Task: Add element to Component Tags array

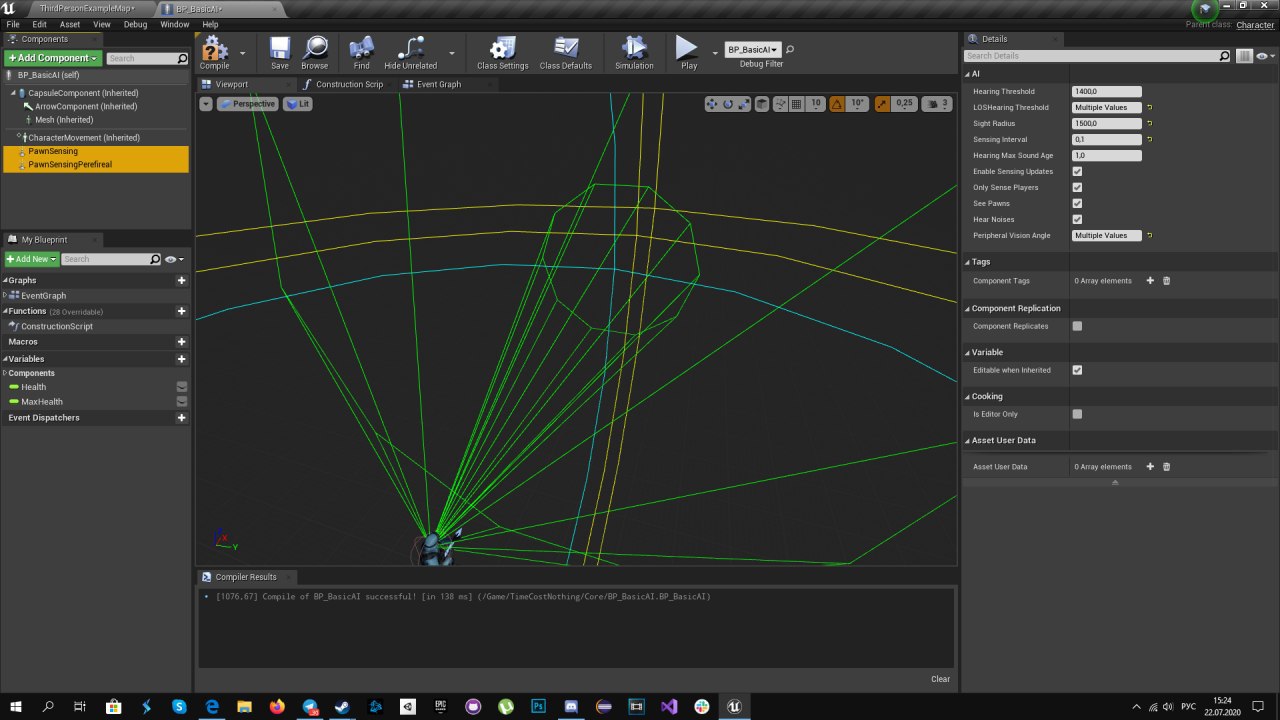Action: click(1150, 281)
